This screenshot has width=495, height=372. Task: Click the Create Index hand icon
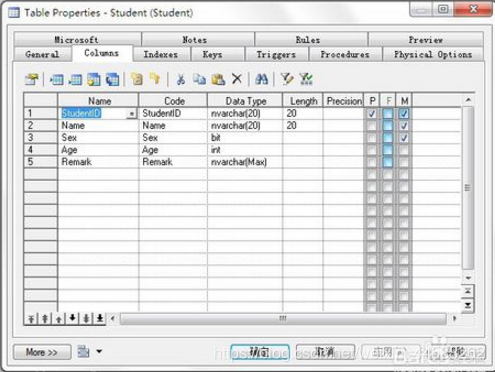(155, 79)
